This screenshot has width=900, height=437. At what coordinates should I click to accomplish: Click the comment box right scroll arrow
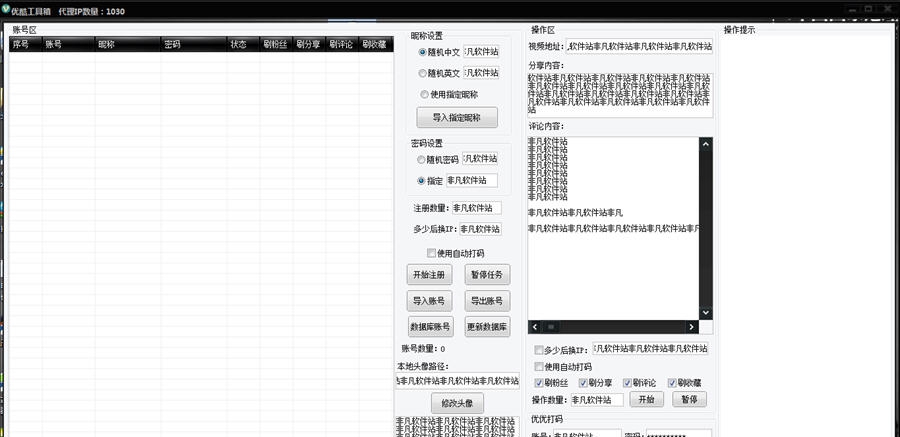click(691, 327)
